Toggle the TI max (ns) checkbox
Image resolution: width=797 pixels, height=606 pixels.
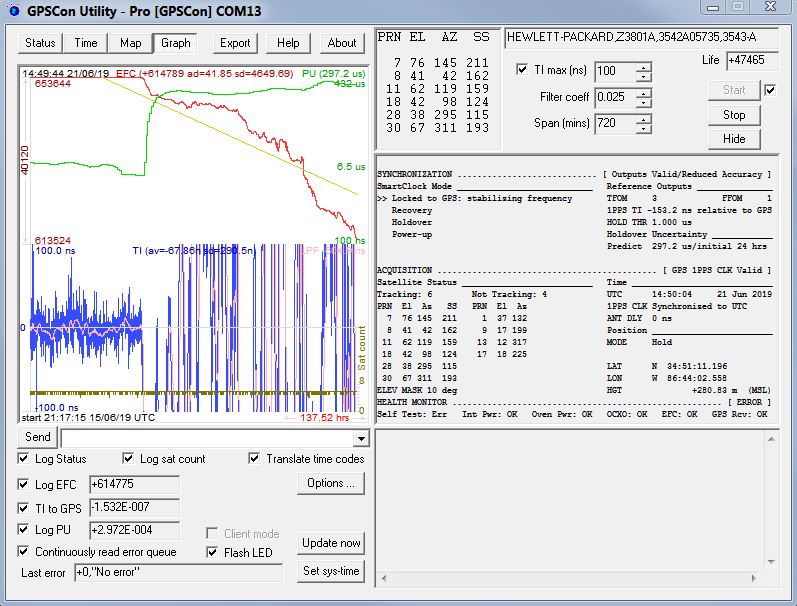point(523,71)
